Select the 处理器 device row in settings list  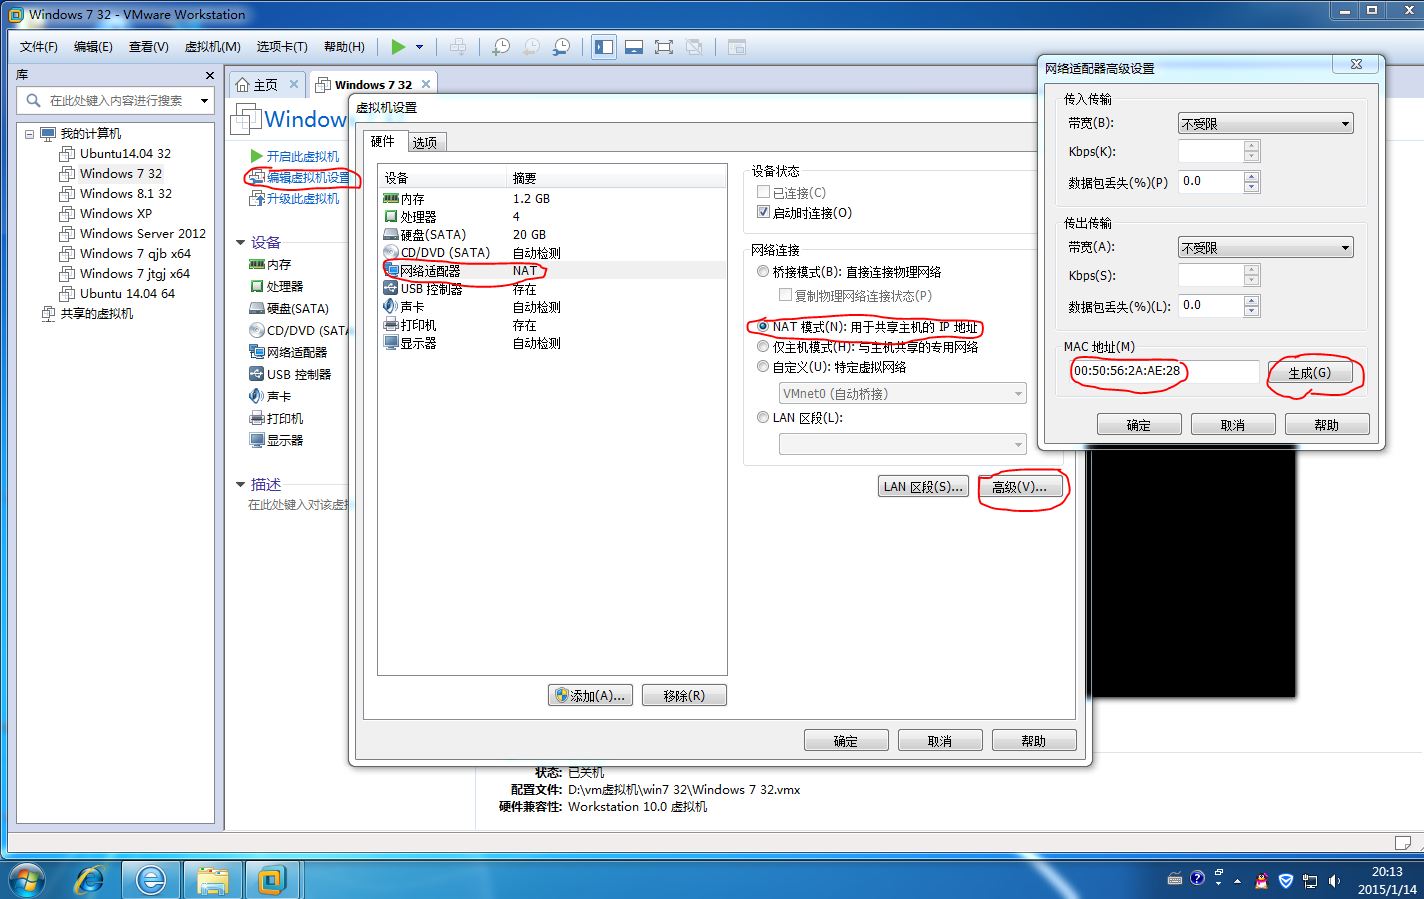tap(552, 216)
